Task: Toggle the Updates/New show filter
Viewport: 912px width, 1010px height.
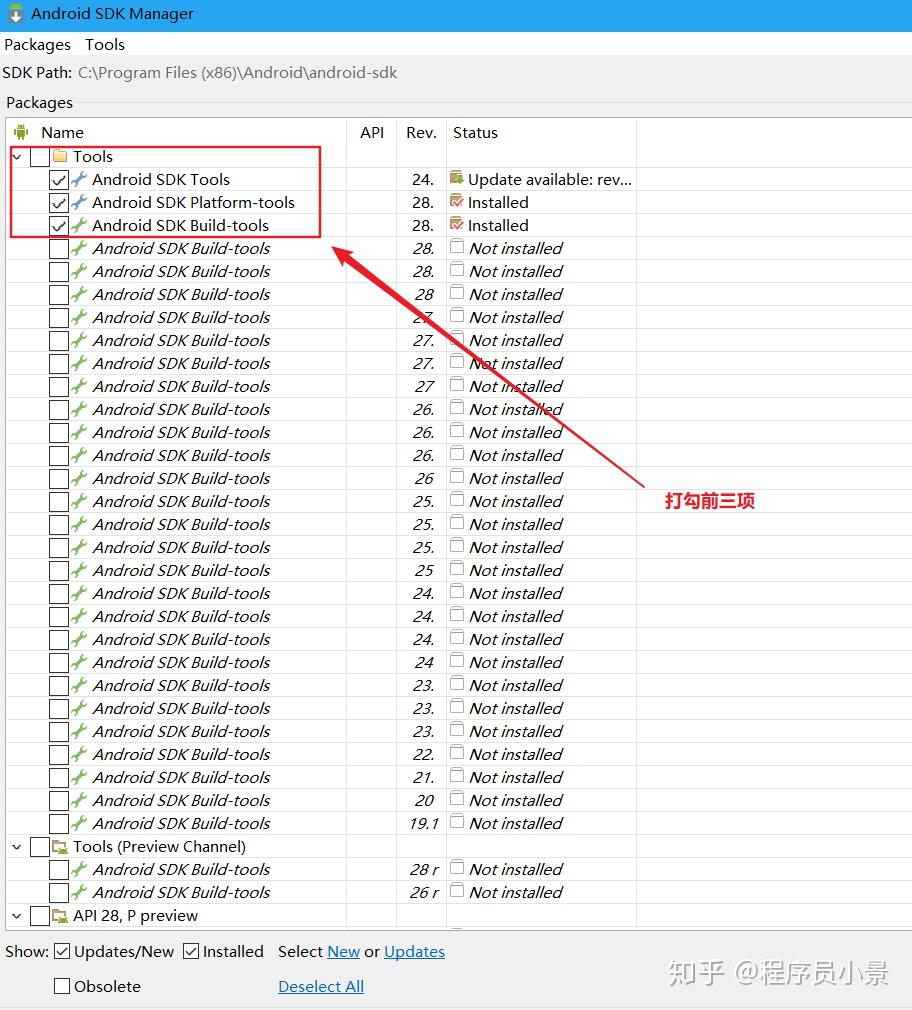Action: (62, 951)
